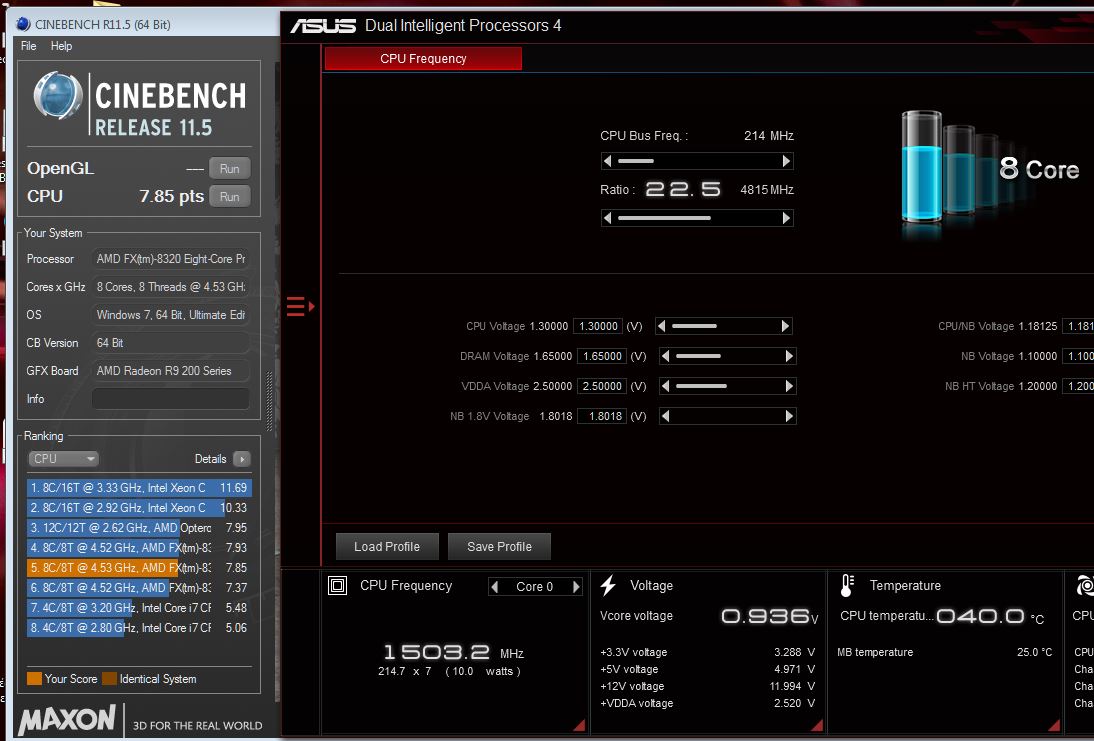Click the CPU Frequency chip icon
The width and height of the screenshot is (1094, 741).
tap(338, 585)
